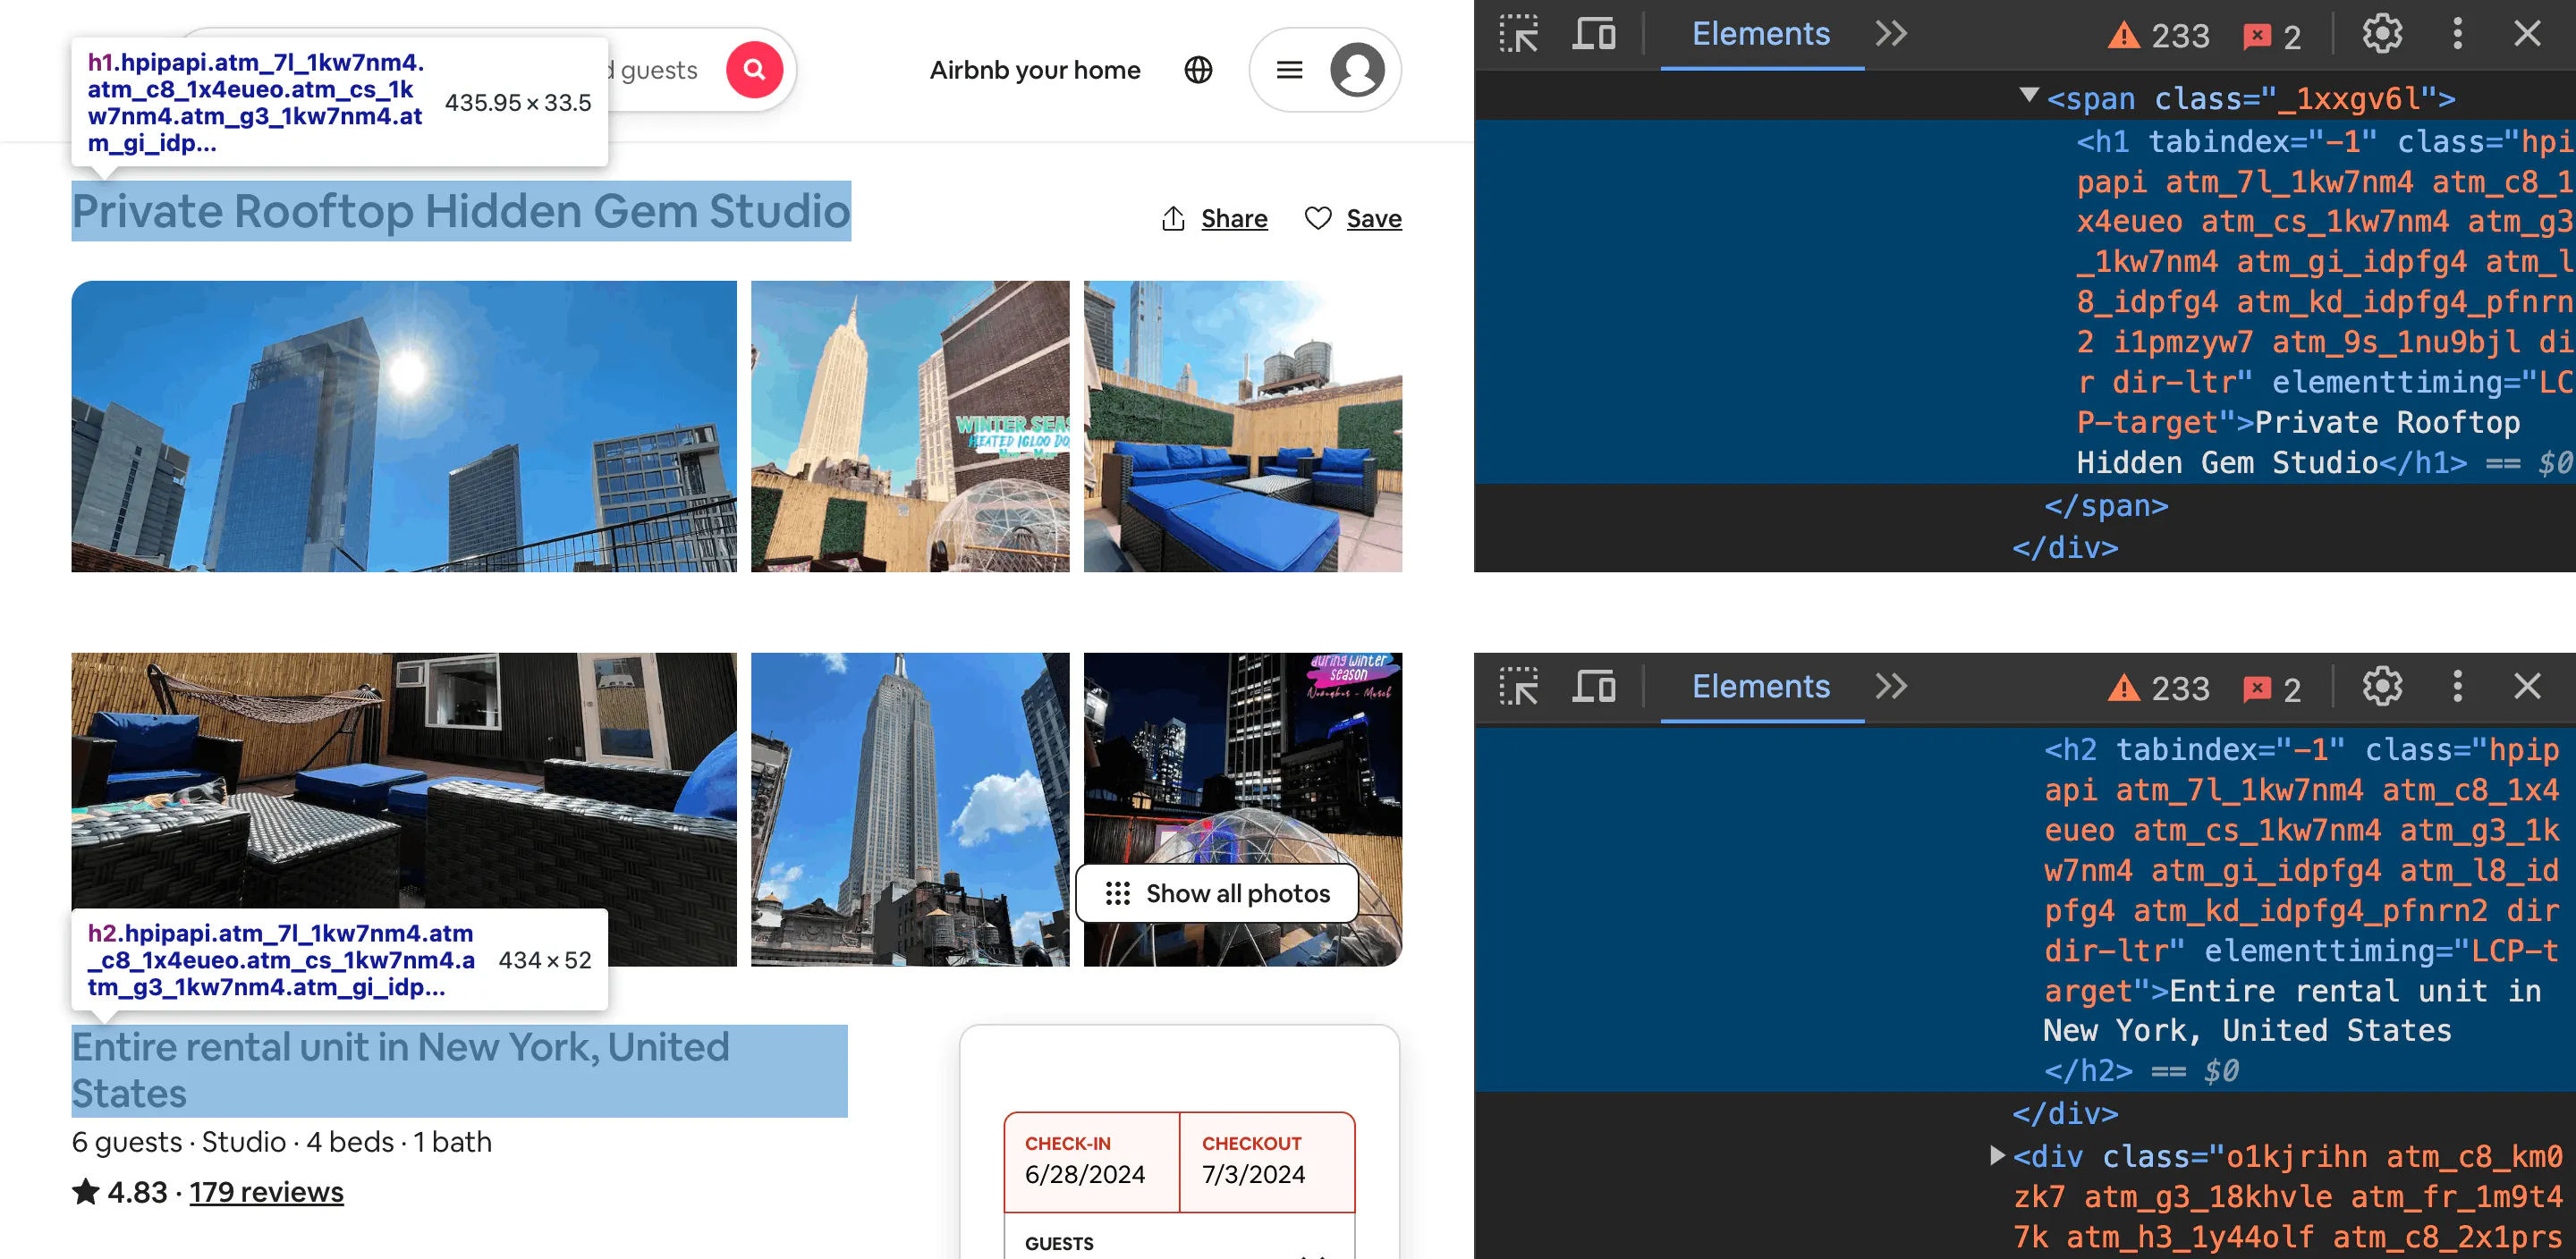This screenshot has height=1259, width=2576.
Task: Select the inspect element tool in top DevTools
Action: point(1519,35)
